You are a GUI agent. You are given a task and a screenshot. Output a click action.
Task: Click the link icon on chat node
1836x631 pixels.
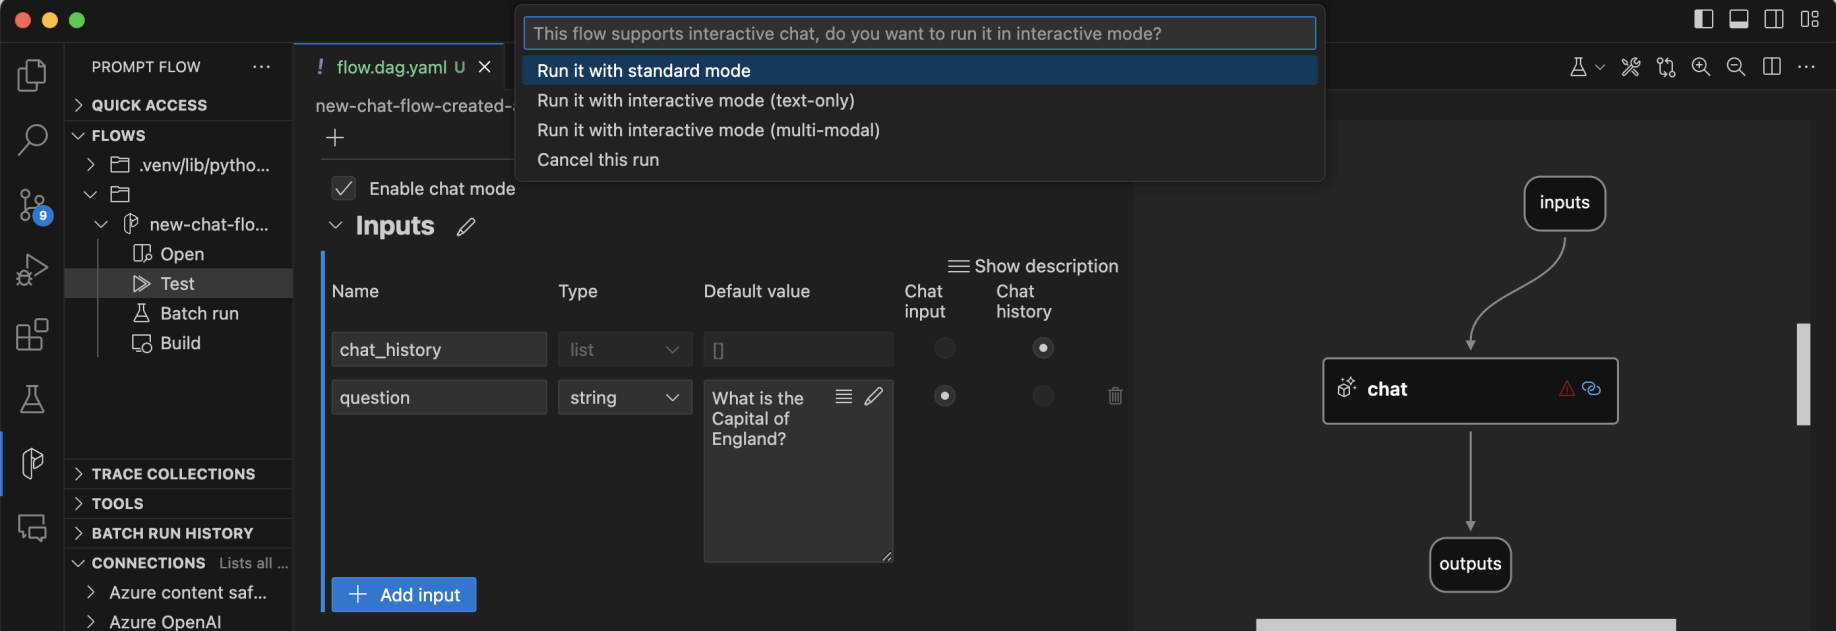click(x=1591, y=389)
